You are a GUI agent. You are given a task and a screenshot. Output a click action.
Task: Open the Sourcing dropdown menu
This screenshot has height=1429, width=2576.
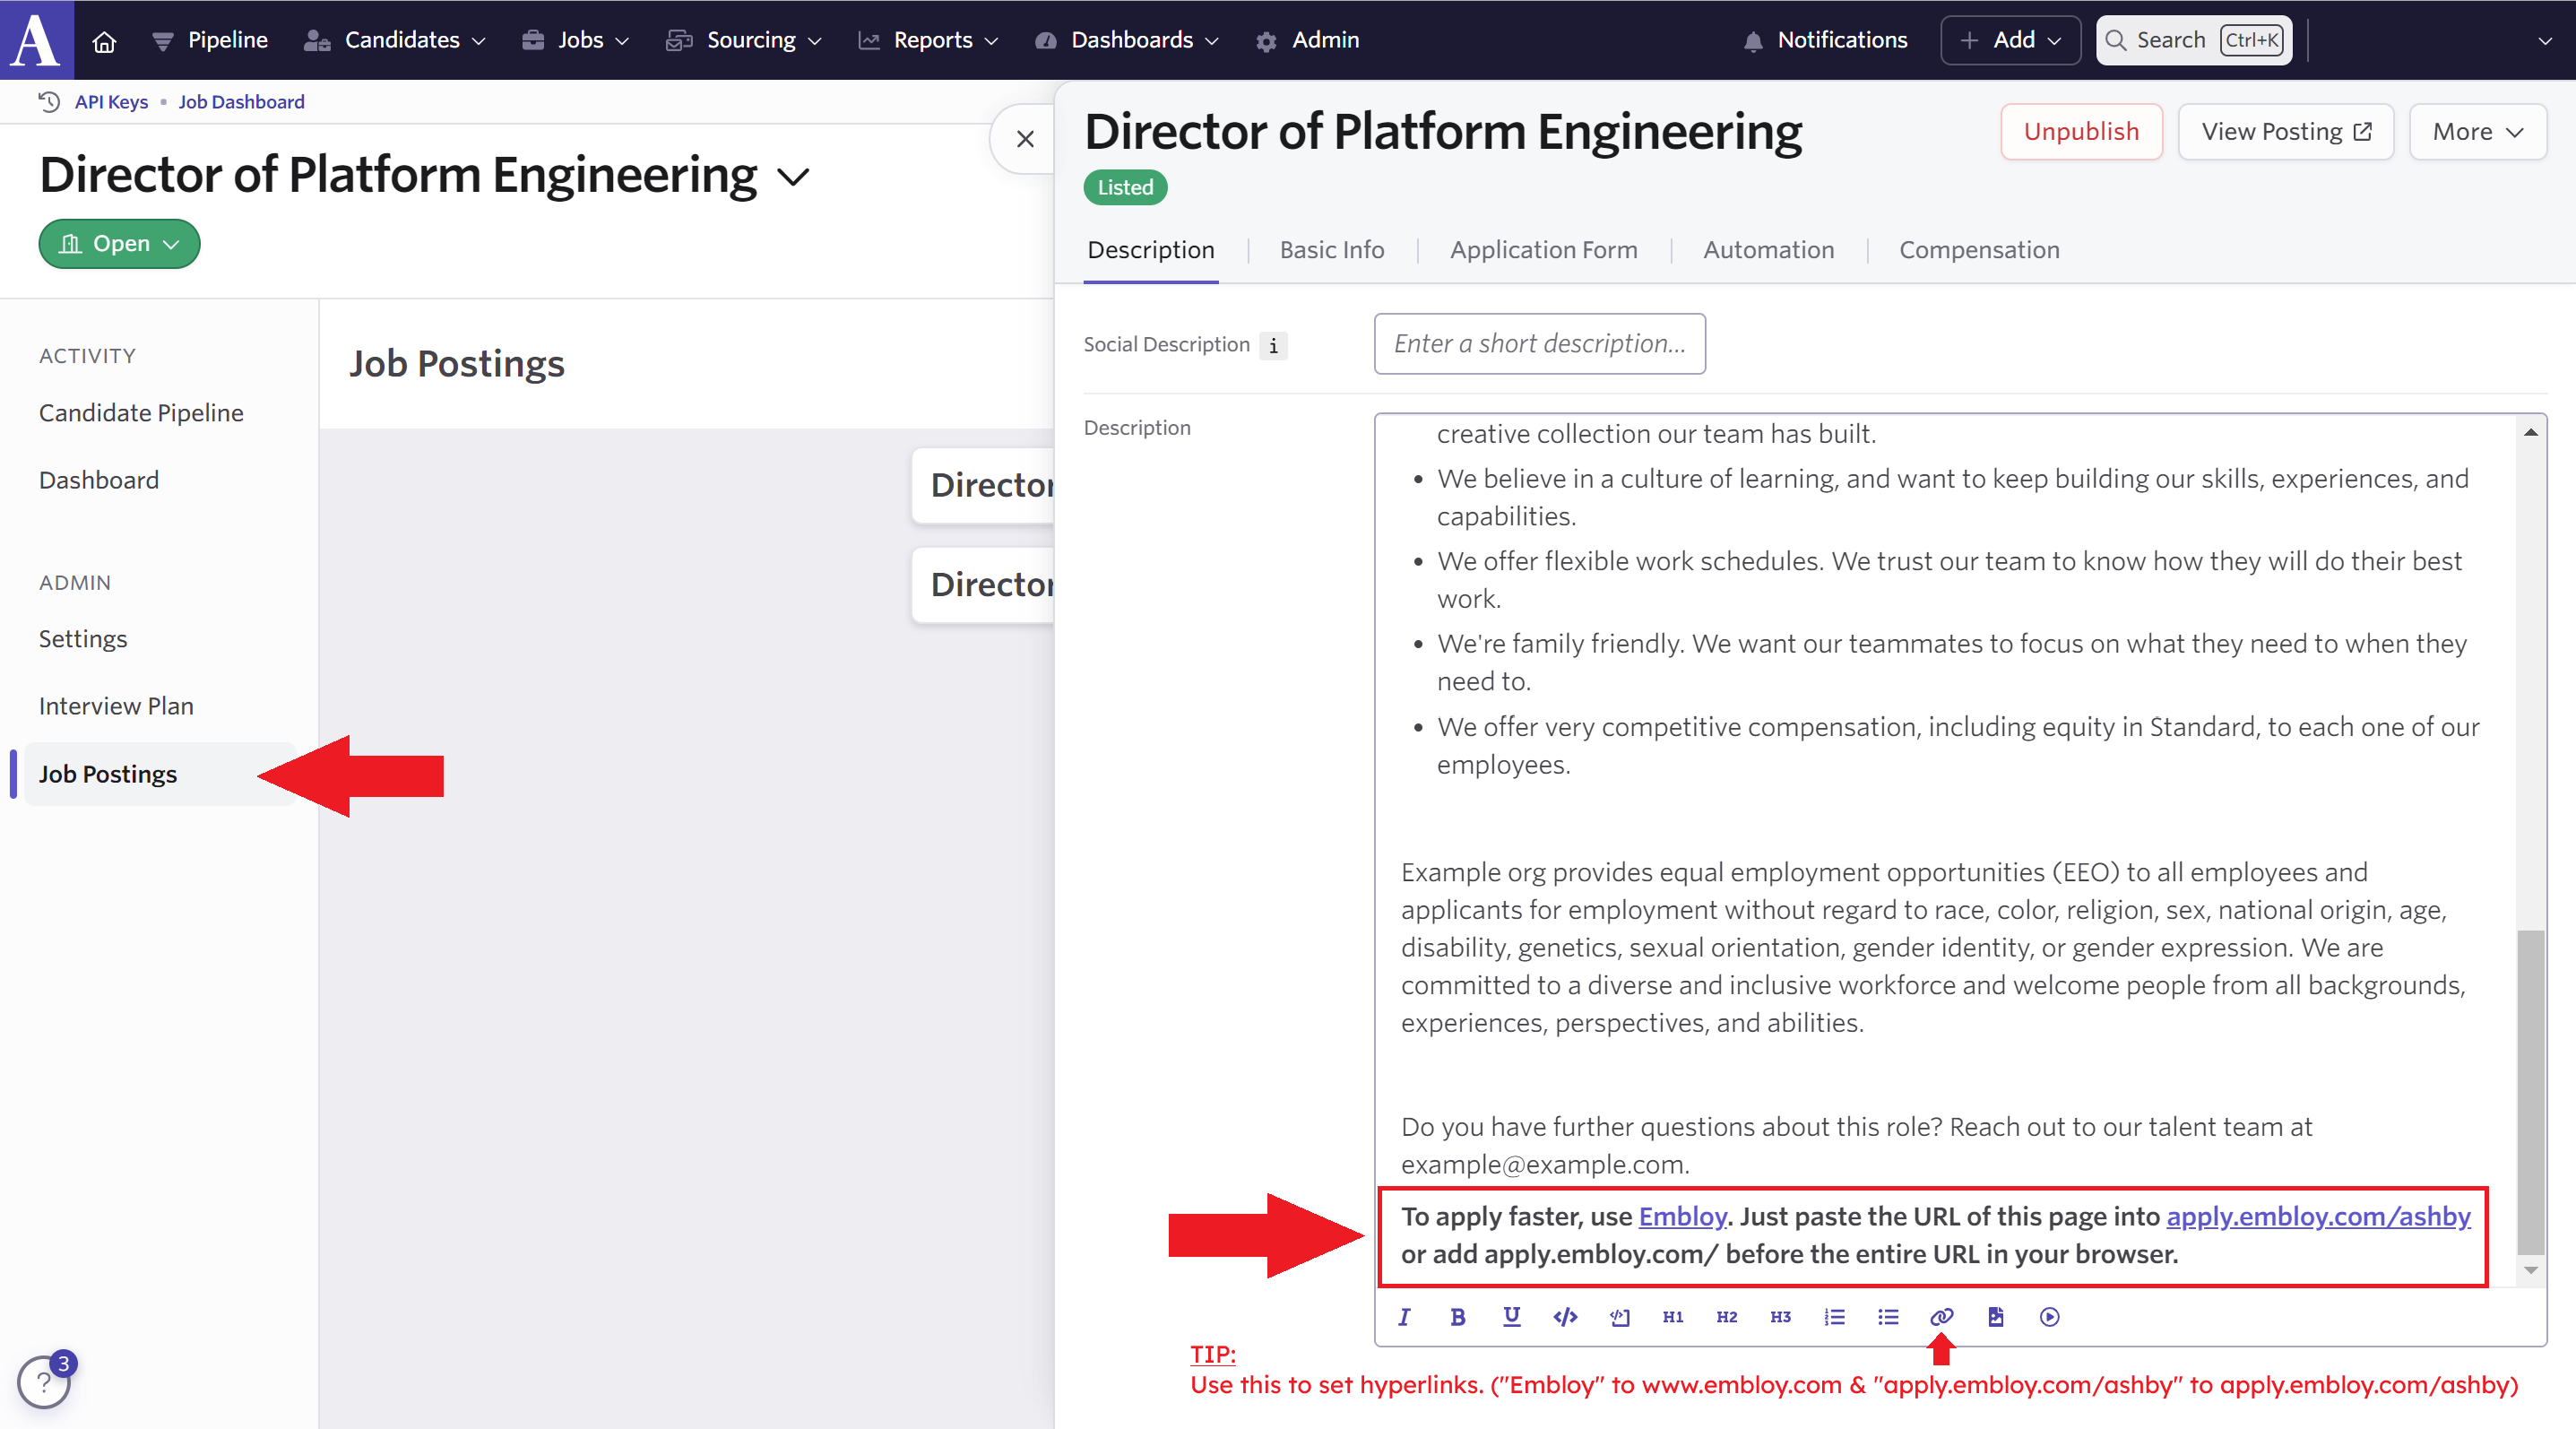tap(744, 40)
